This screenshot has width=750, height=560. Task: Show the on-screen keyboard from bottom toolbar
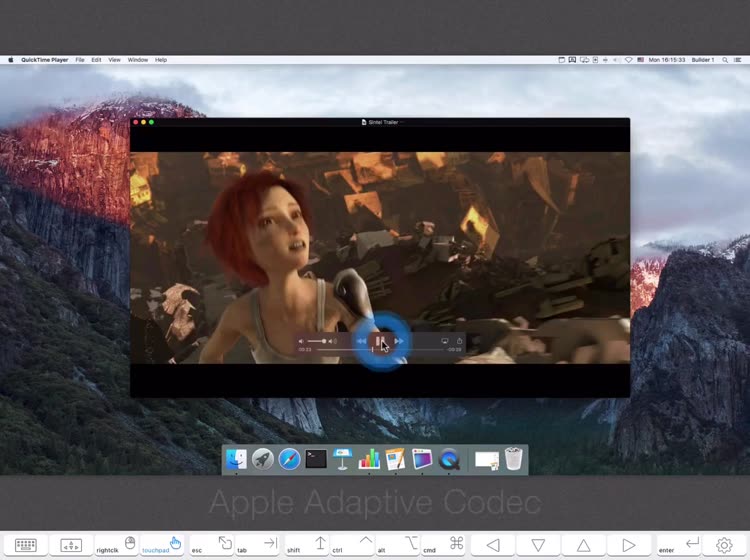pyautogui.click(x=25, y=545)
